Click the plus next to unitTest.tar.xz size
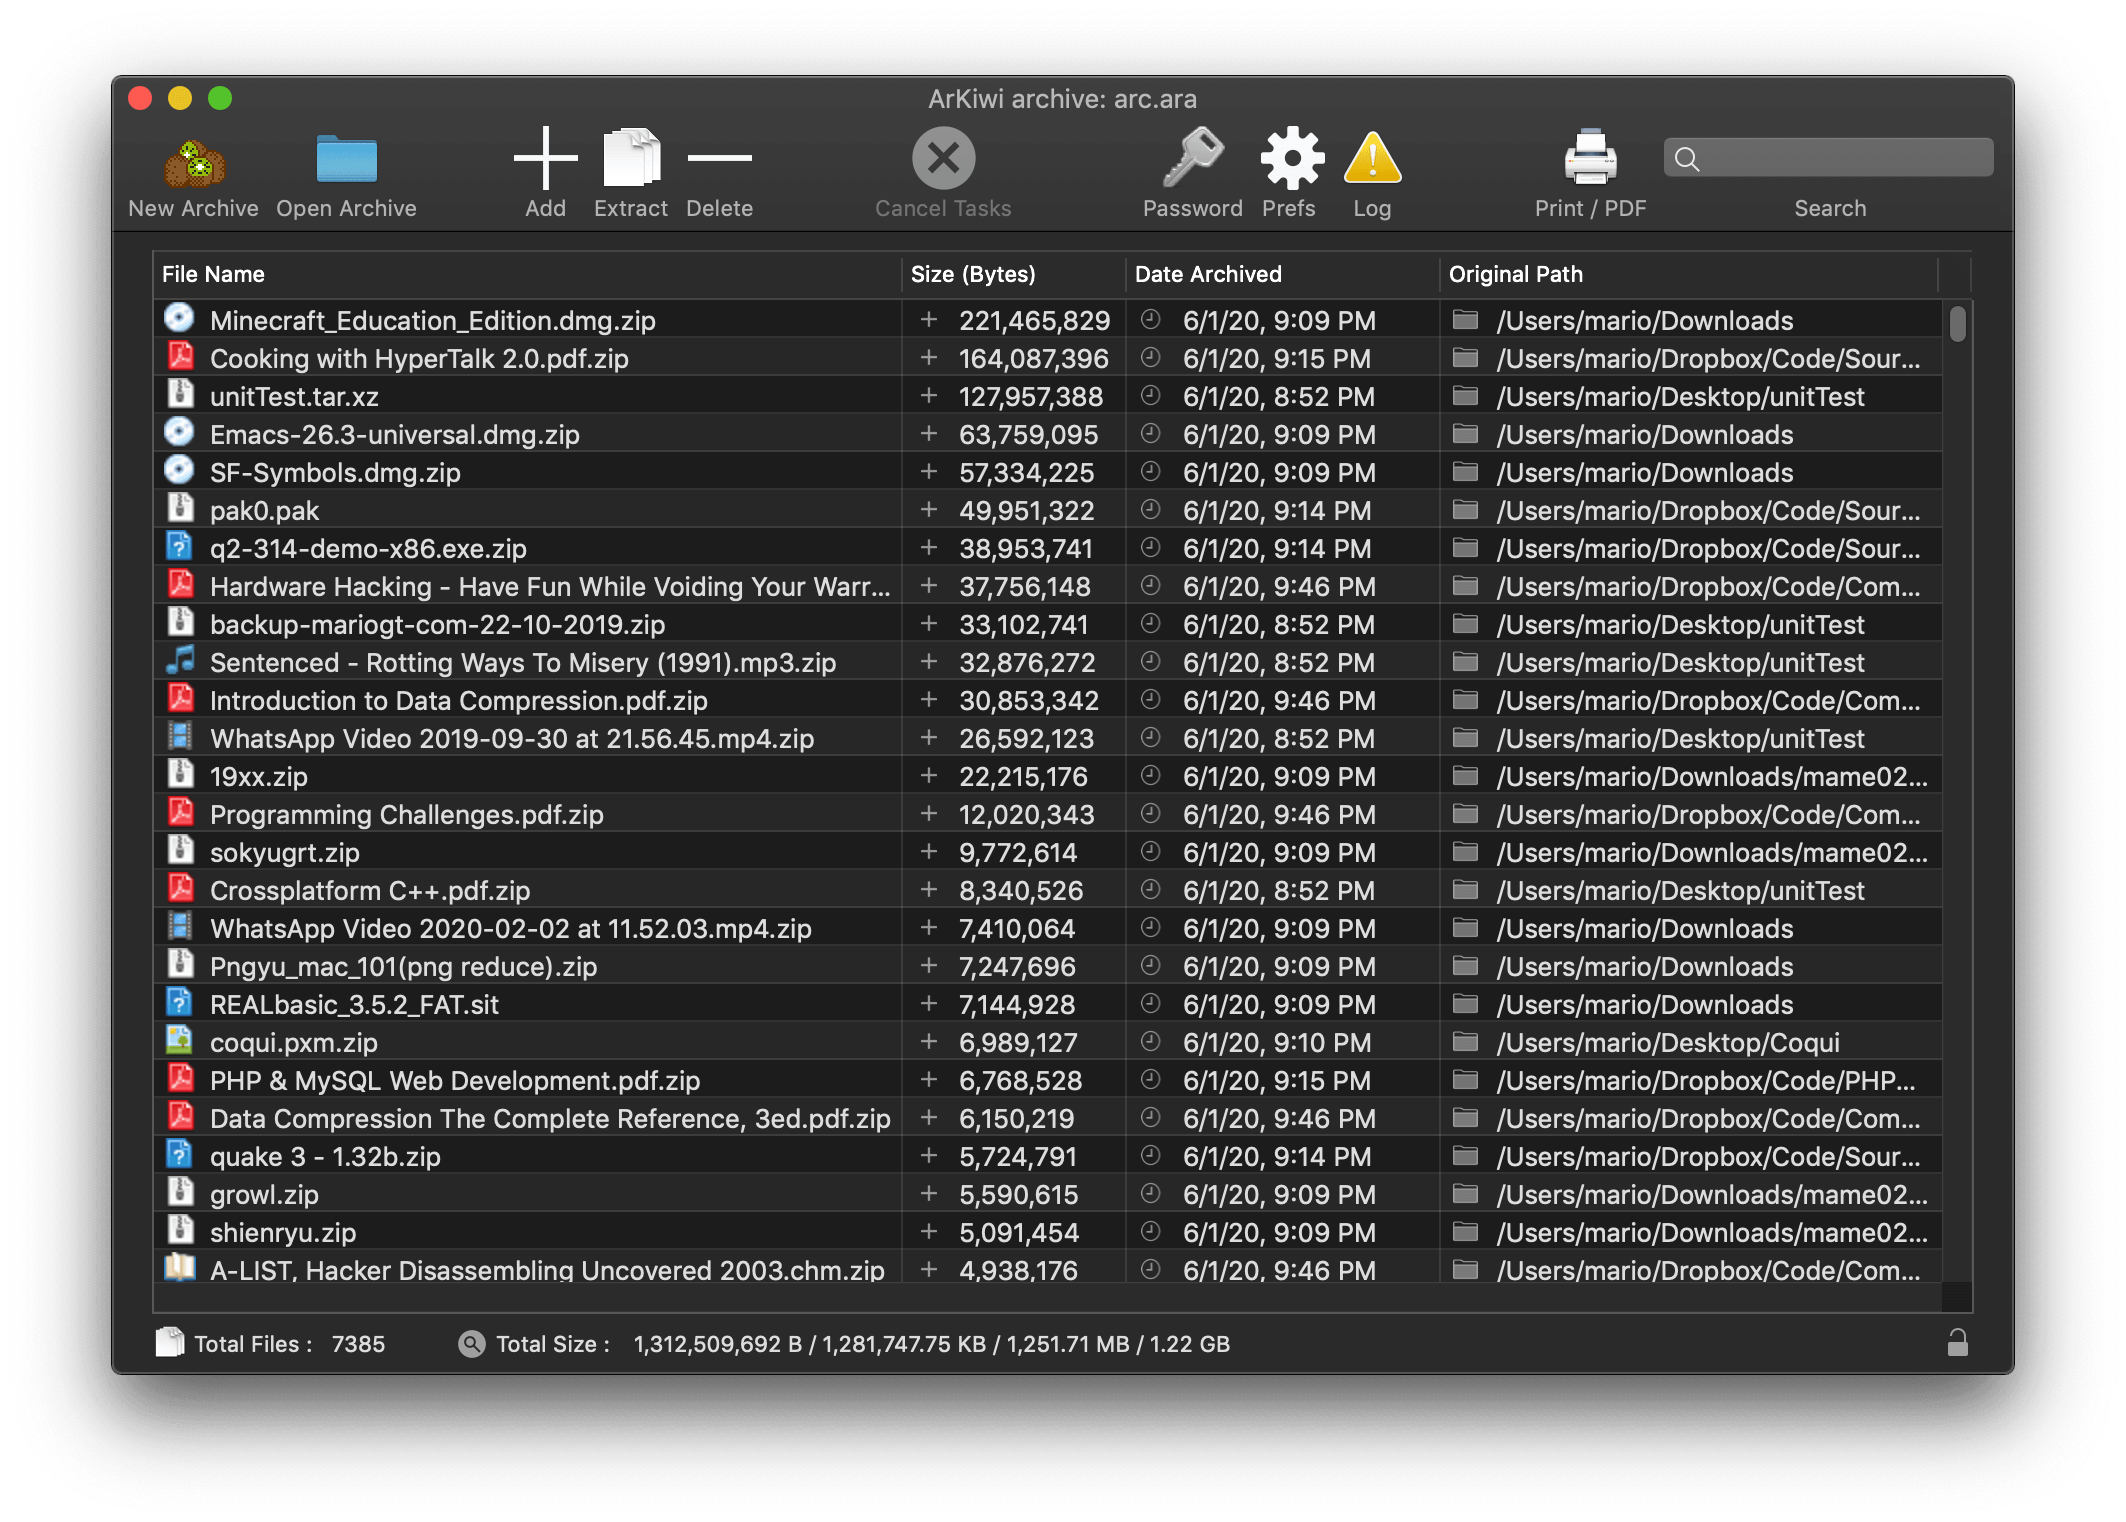 [x=929, y=396]
